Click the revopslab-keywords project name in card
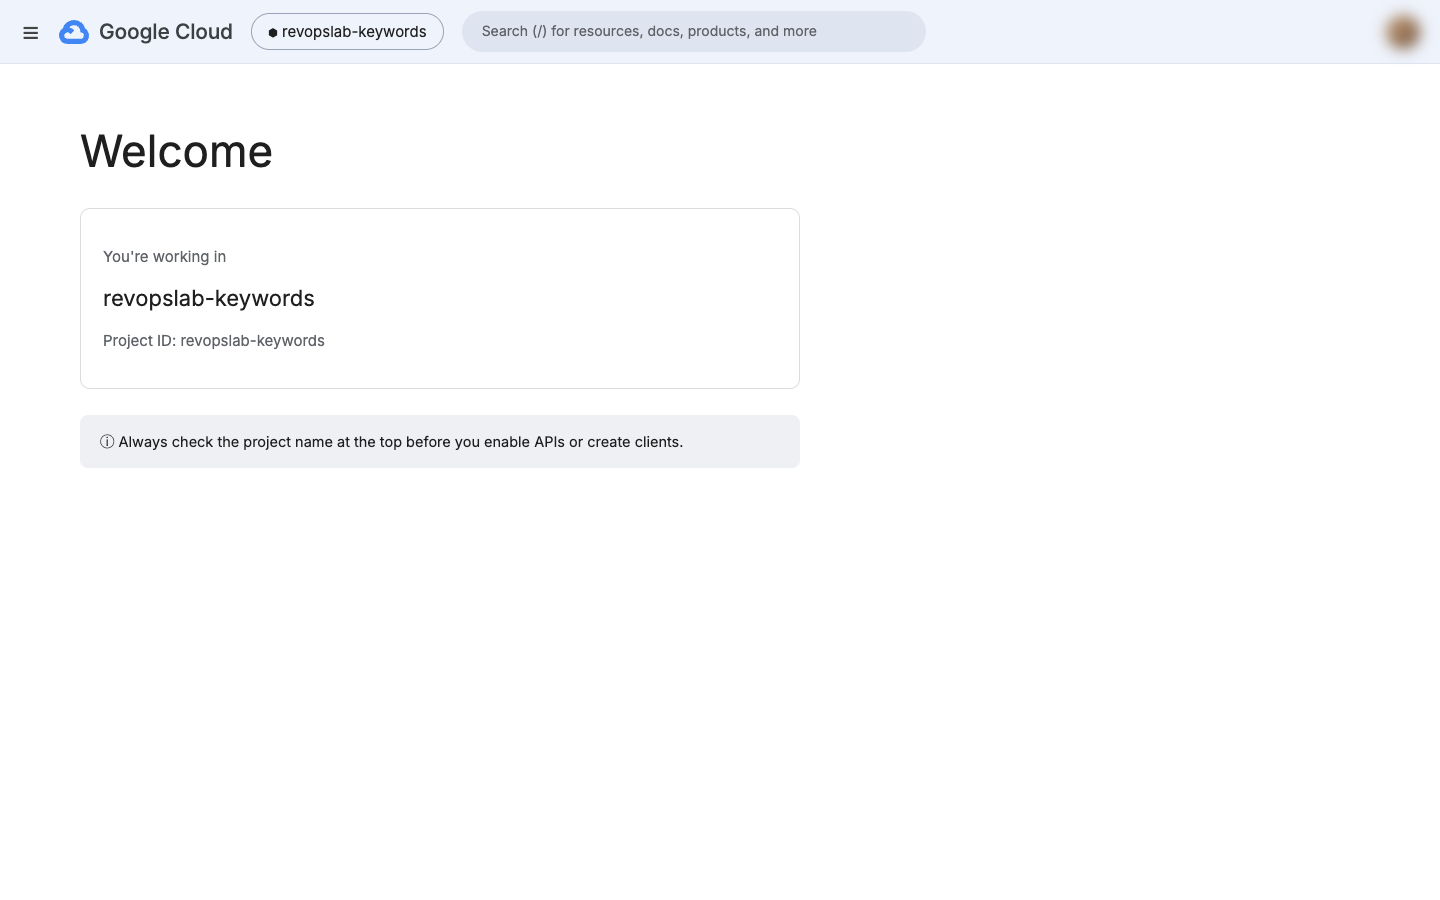Viewport: 1440px width, 900px height. pos(209,298)
